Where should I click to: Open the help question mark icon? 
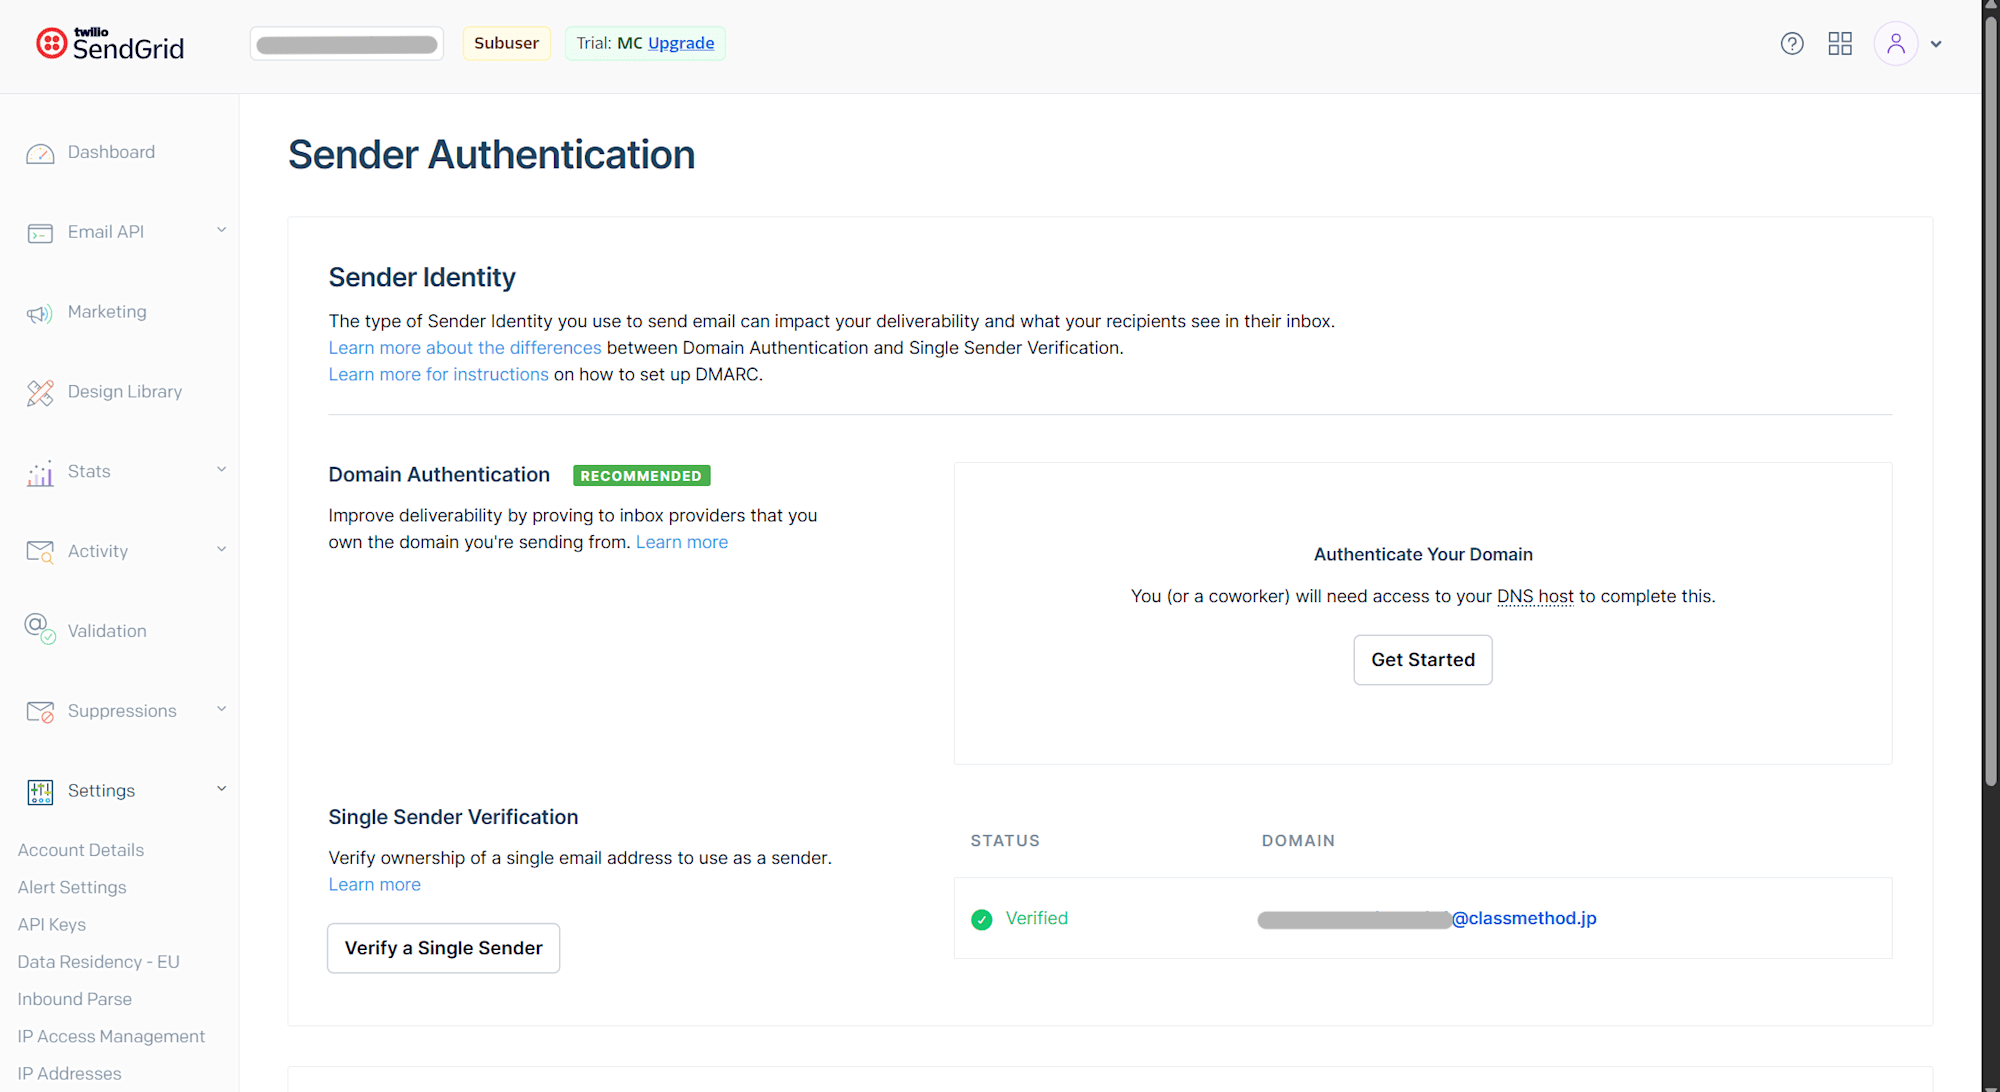pos(1792,44)
